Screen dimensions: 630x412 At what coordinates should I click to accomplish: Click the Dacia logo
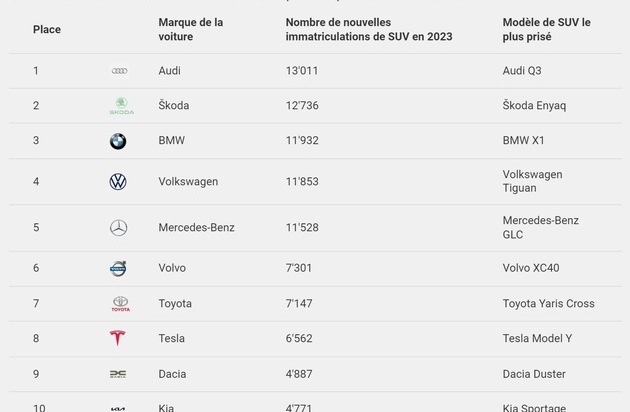[118, 374]
